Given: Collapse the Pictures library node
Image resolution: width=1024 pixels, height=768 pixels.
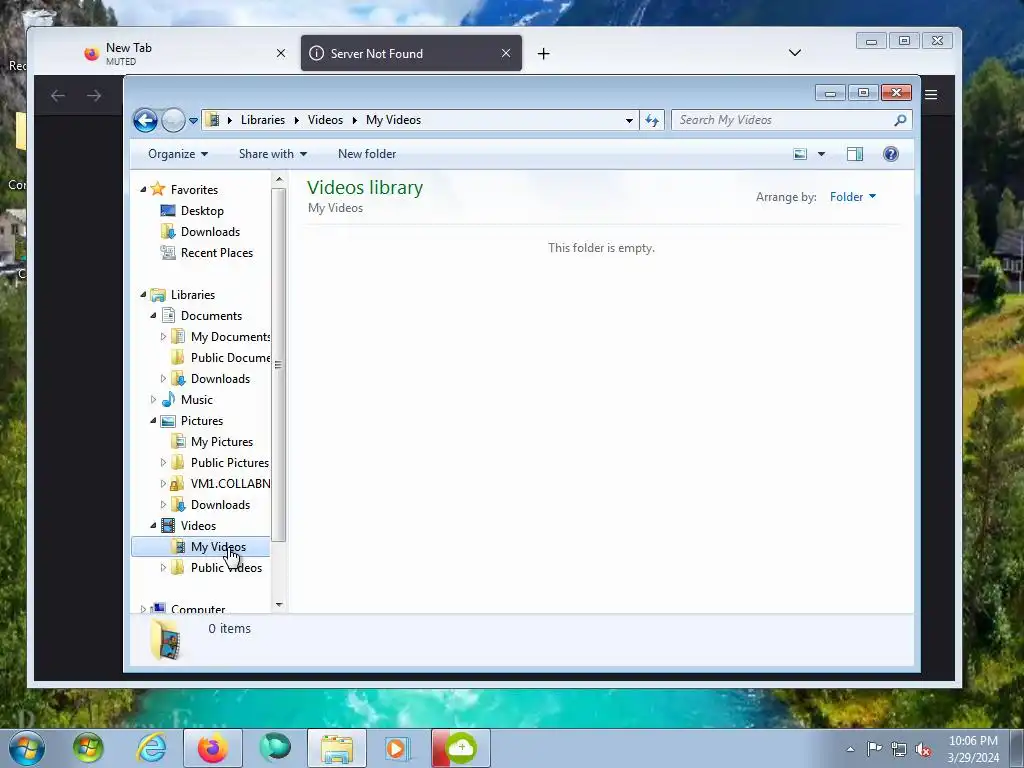Looking at the screenshot, I should (x=153, y=421).
